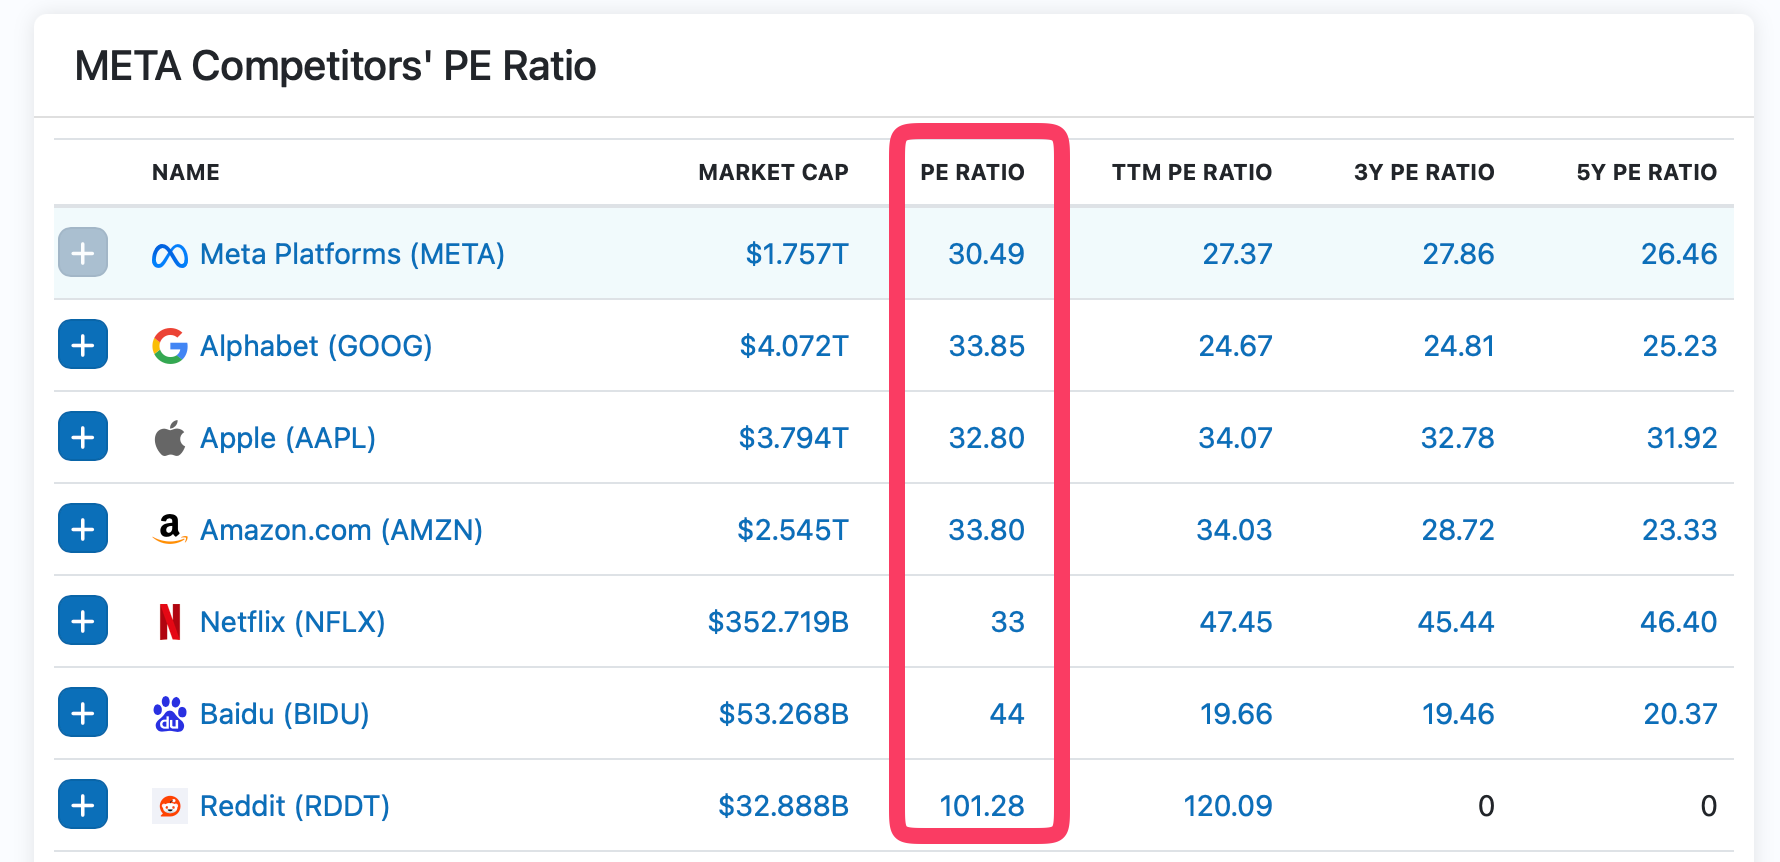Expand the Baidu (BIDU) row plus button
This screenshot has height=862, width=1780.
point(83,713)
